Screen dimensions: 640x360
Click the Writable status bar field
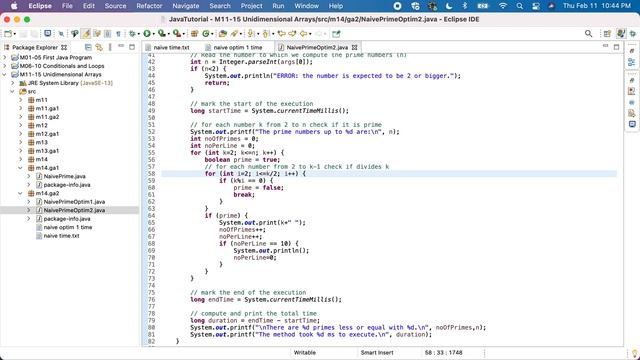[304, 352]
